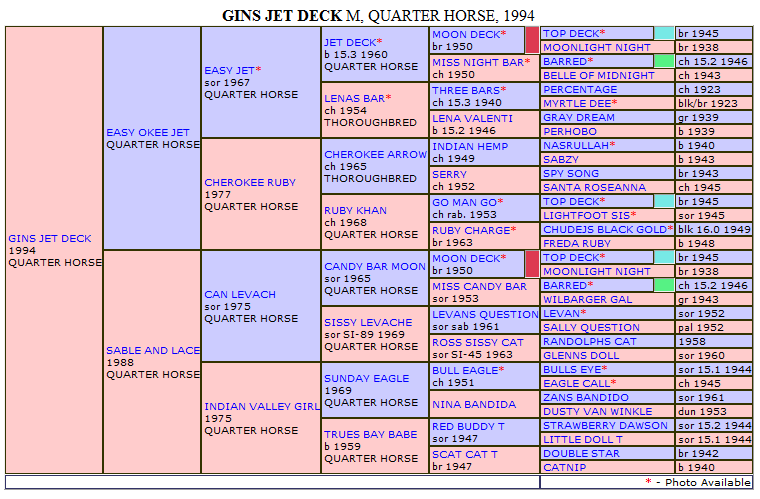Select the CHEROKEE RUBY link

[x=250, y=183]
